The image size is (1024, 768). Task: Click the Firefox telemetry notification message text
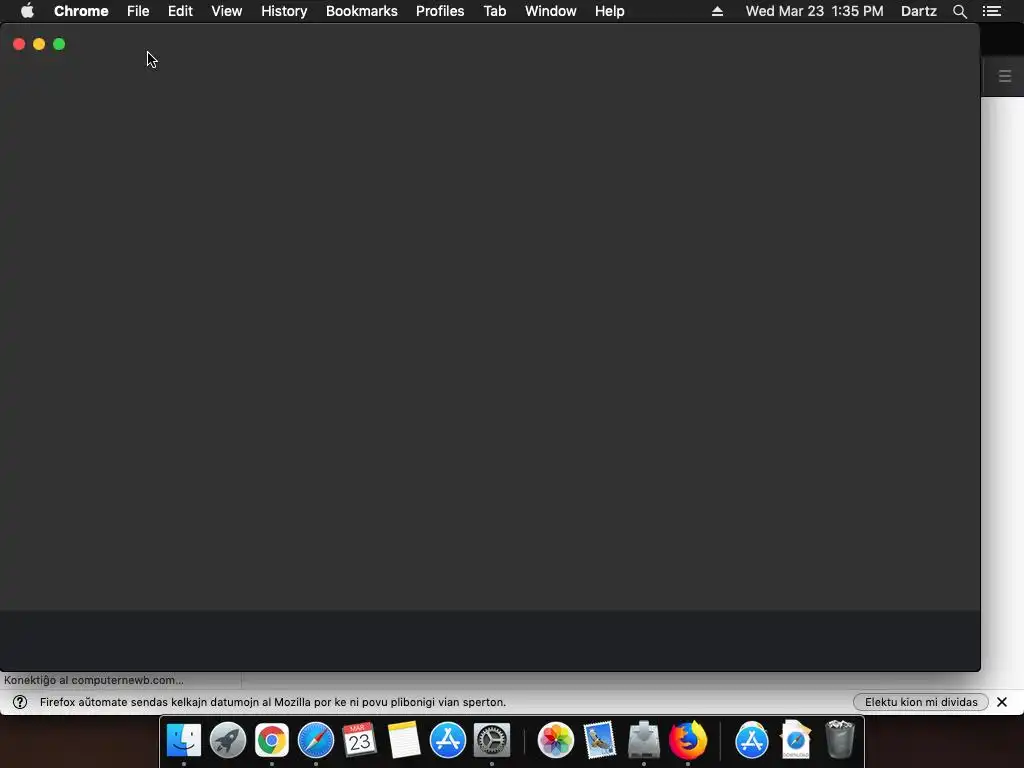pyautogui.click(x=273, y=702)
